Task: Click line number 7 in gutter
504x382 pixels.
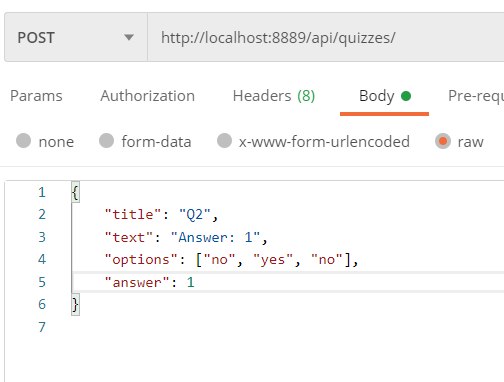Action: [x=42, y=327]
